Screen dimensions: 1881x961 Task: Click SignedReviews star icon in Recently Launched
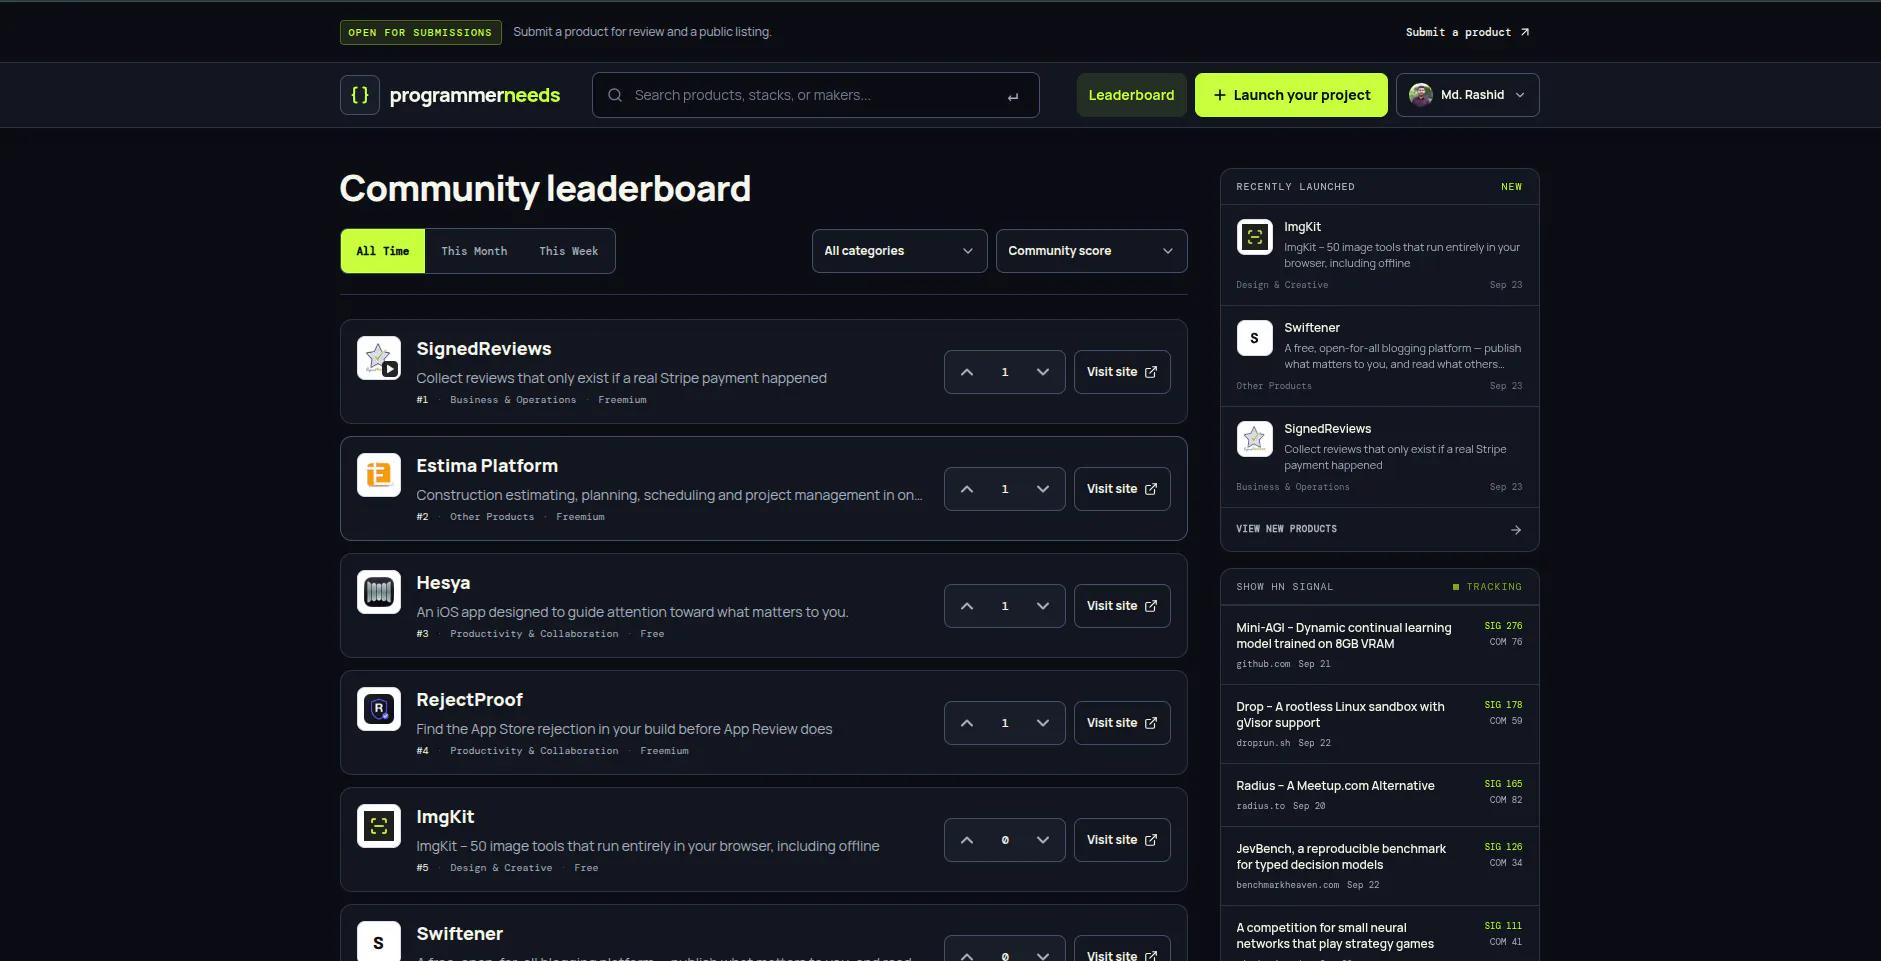click(x=1255, y=439)
